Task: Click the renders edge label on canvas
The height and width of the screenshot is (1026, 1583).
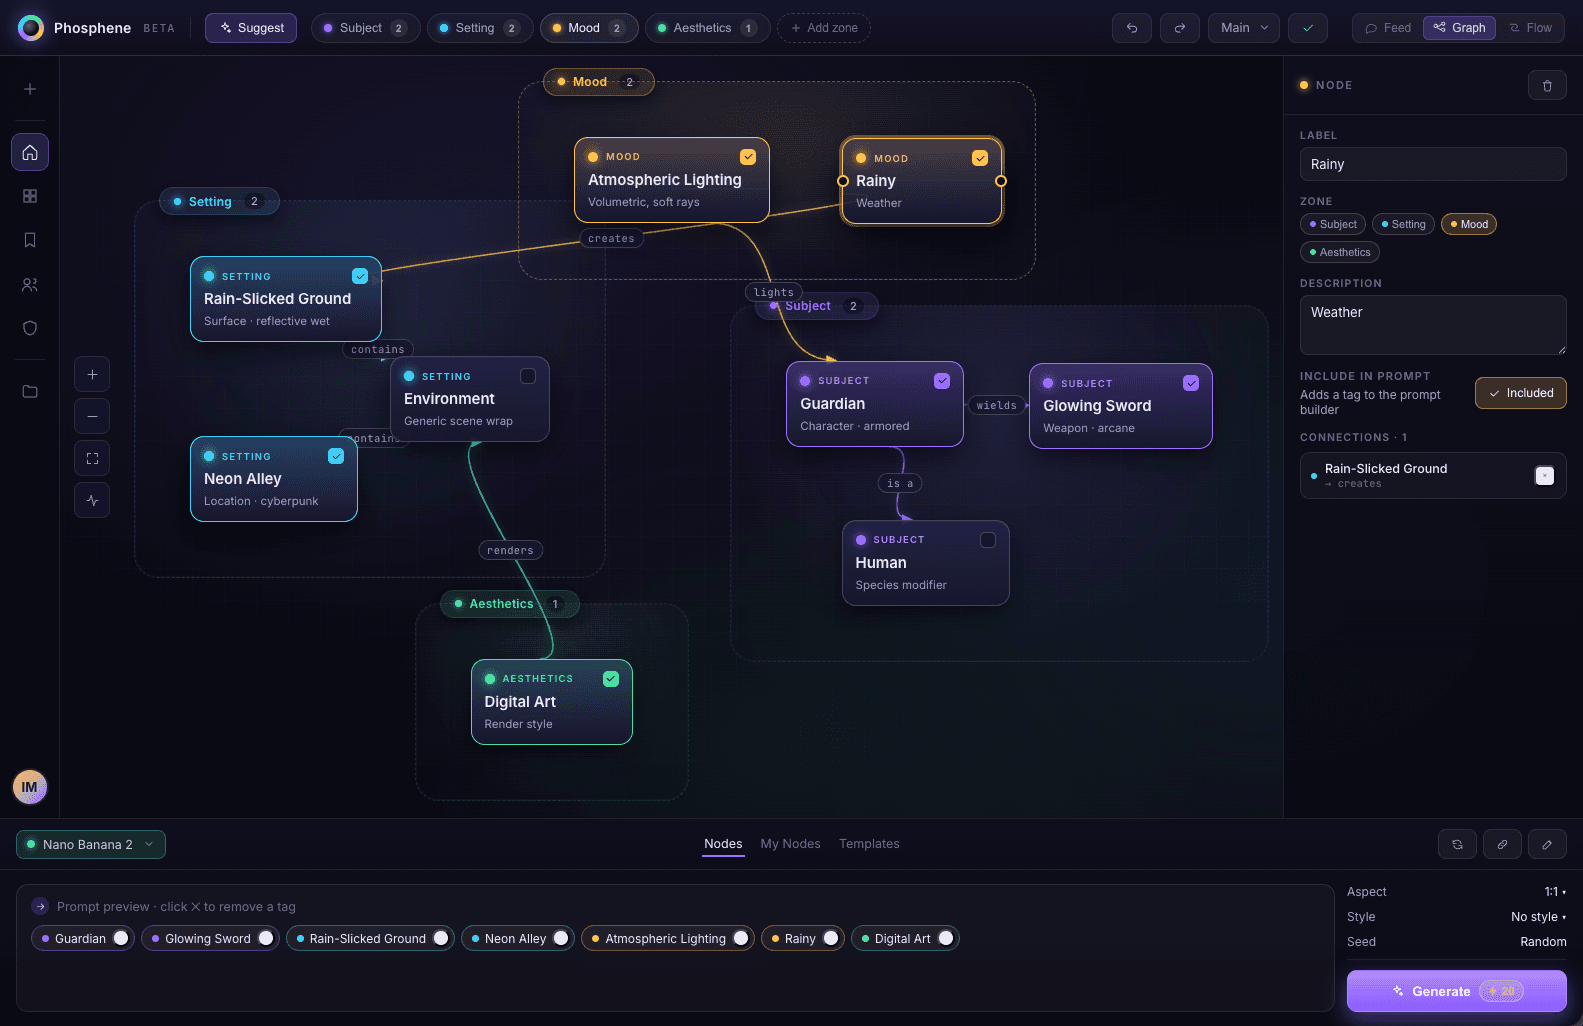Action: (x=510, y=550)
